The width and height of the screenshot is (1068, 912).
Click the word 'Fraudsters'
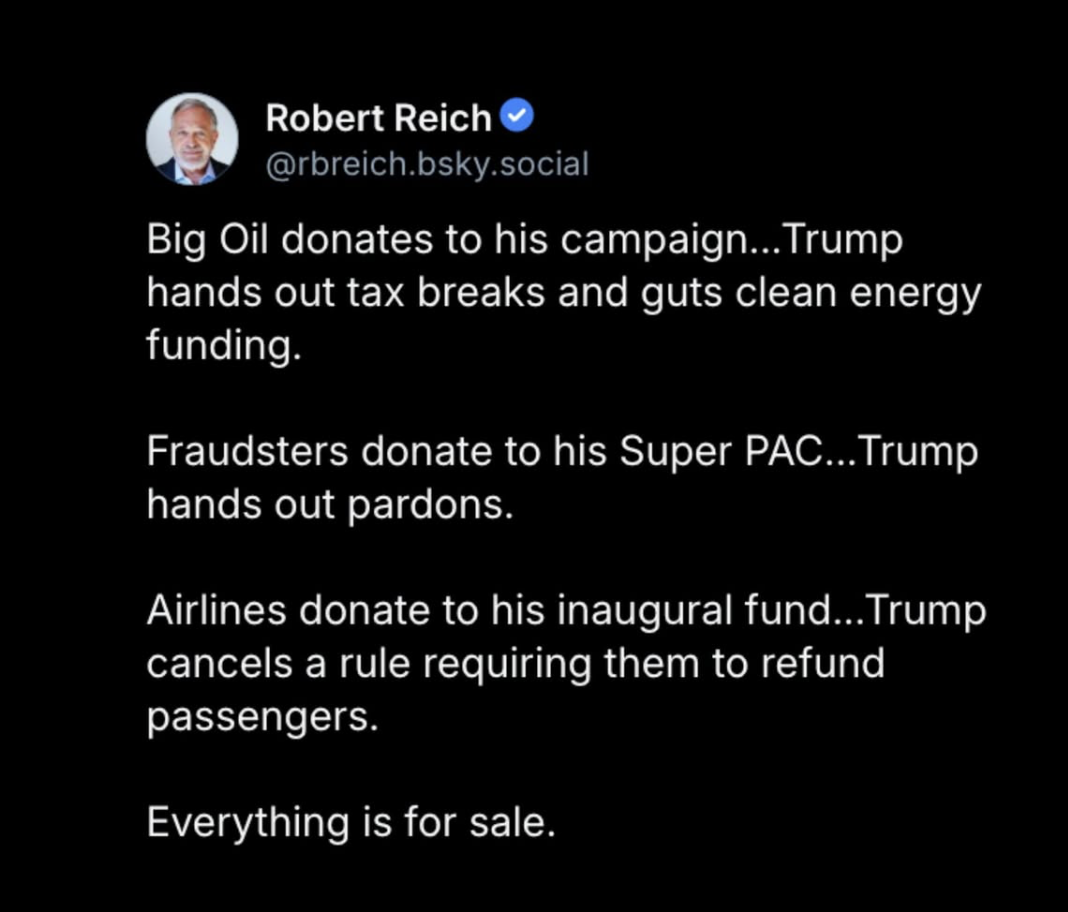tap(247, 452)
